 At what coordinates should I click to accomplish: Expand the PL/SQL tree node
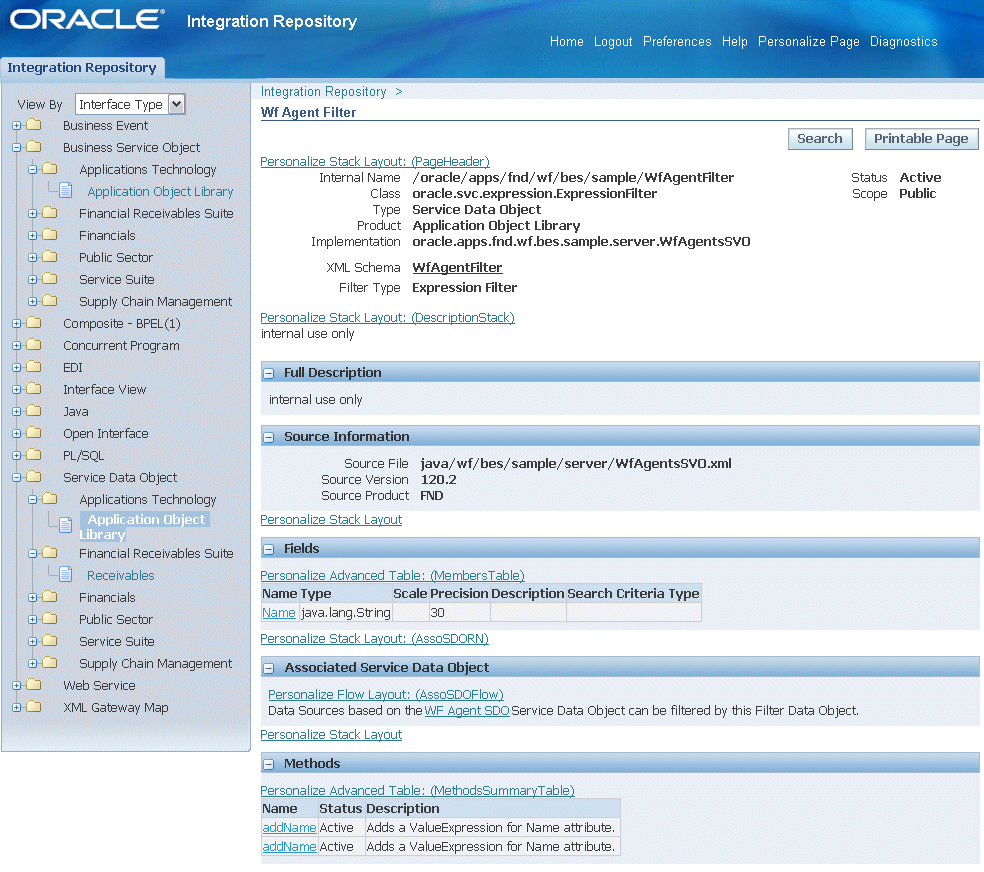tap(16, 455)
